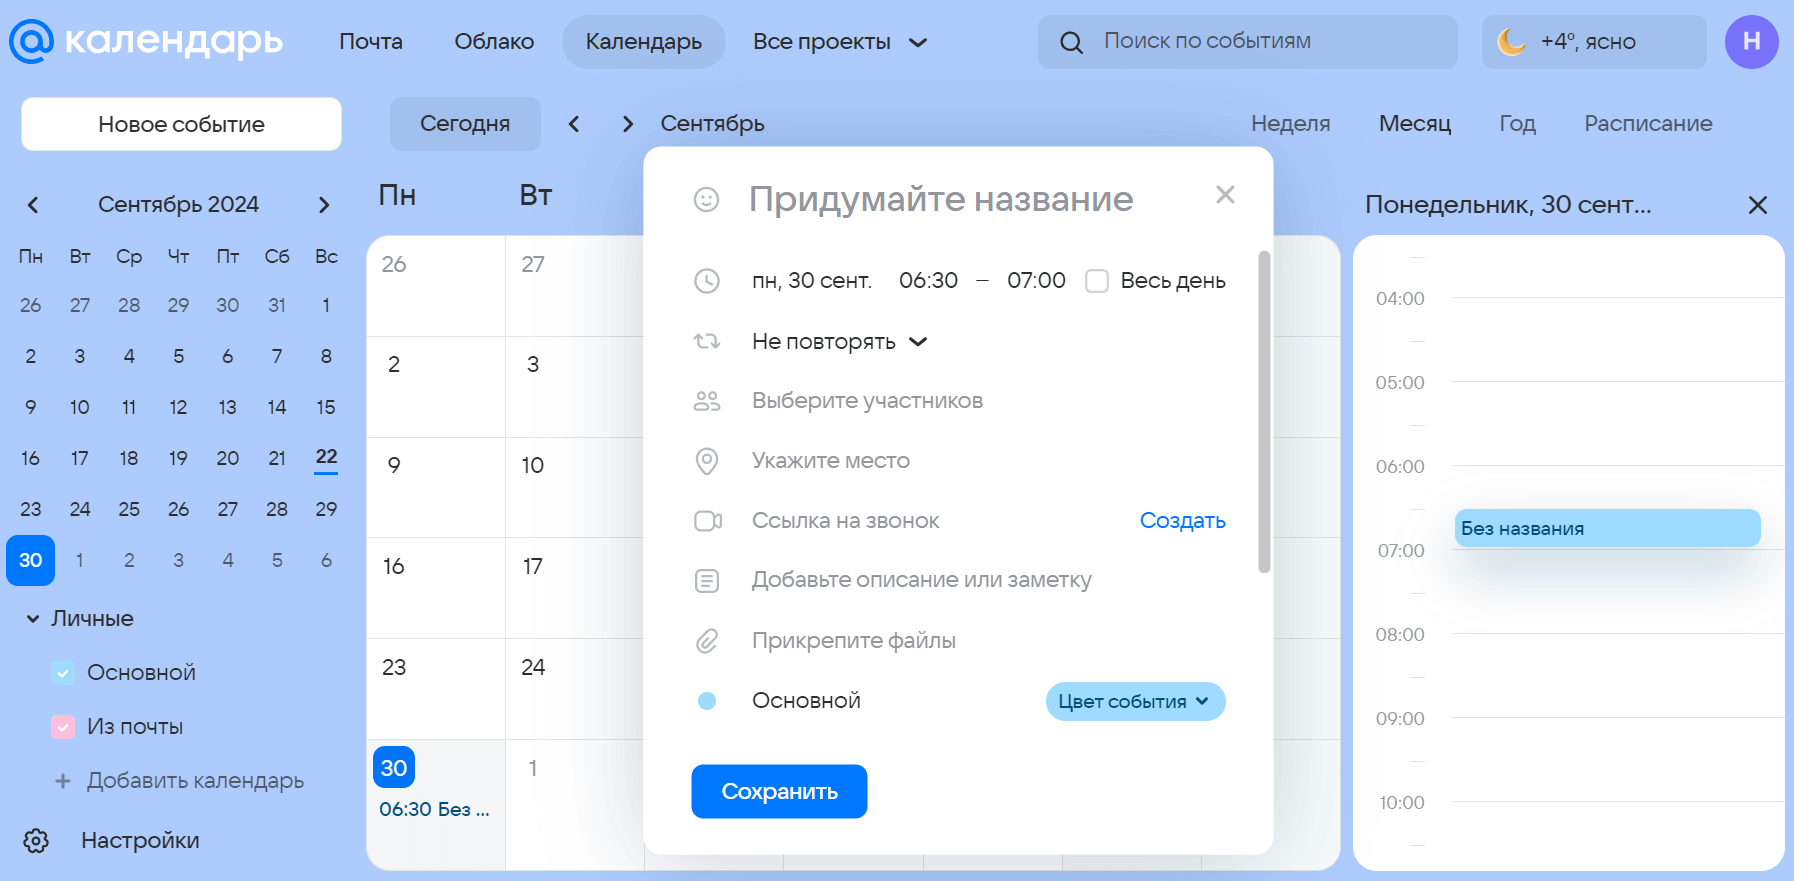Click the paperclip attach files icon
This screenshot has height=881, width=1794.
707,641
